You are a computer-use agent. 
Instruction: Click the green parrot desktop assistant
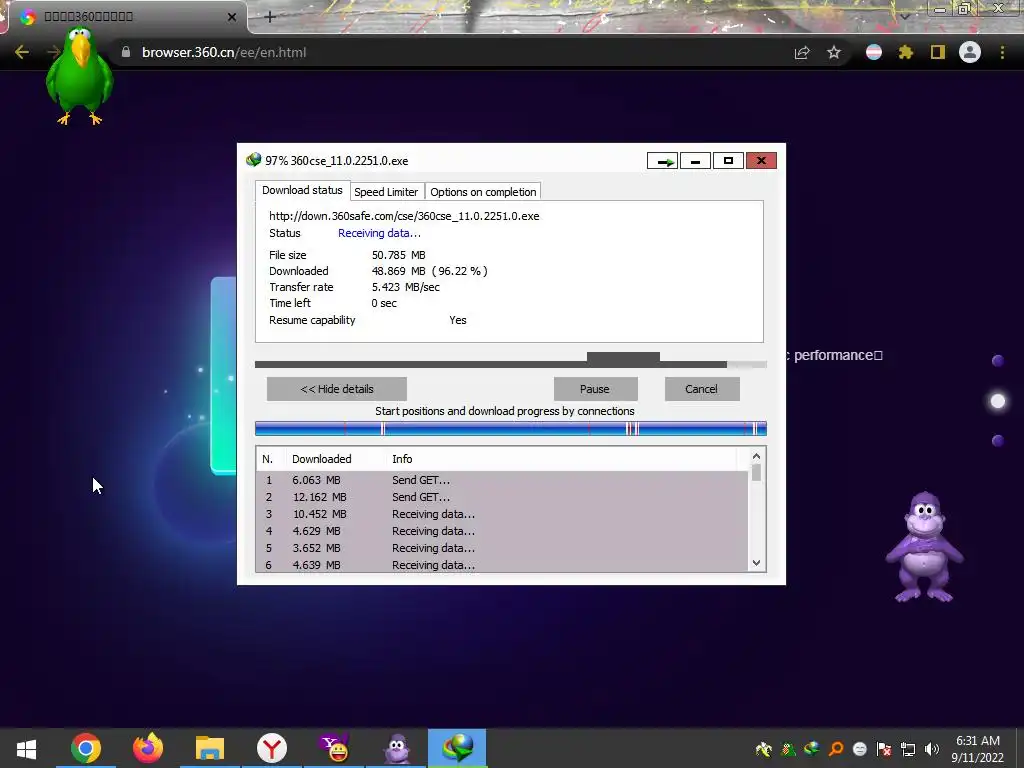tap(80, 75)
